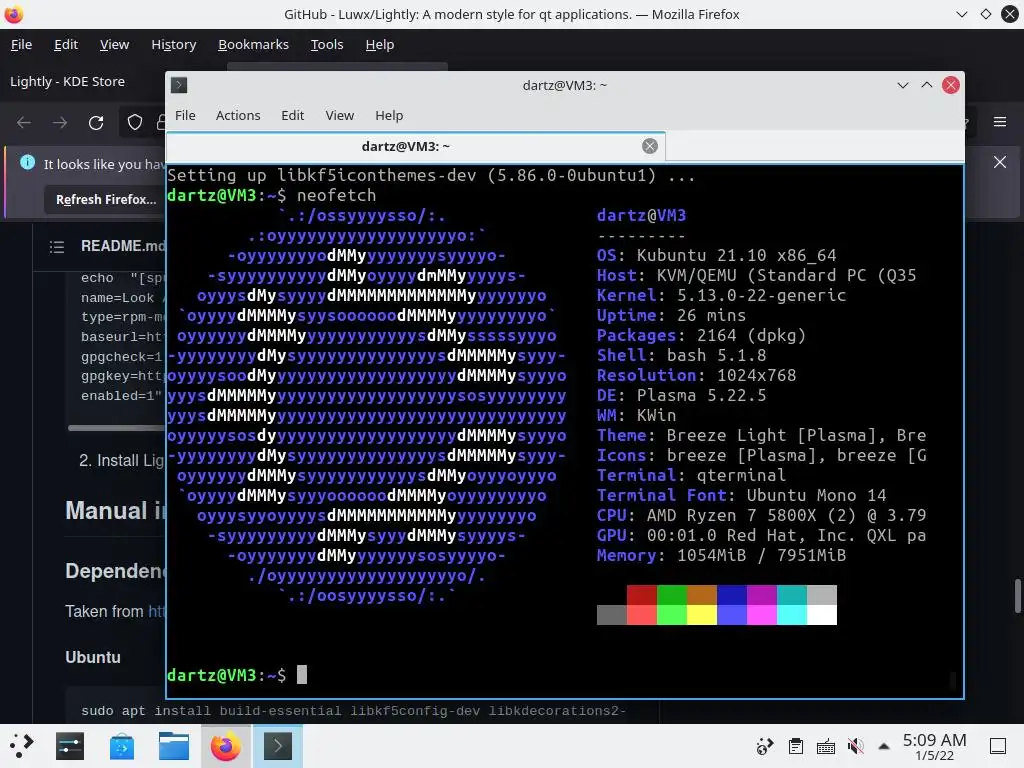Click 'Terminal Font: Ubuntu Mono 14' line

(x=741, y=496)
